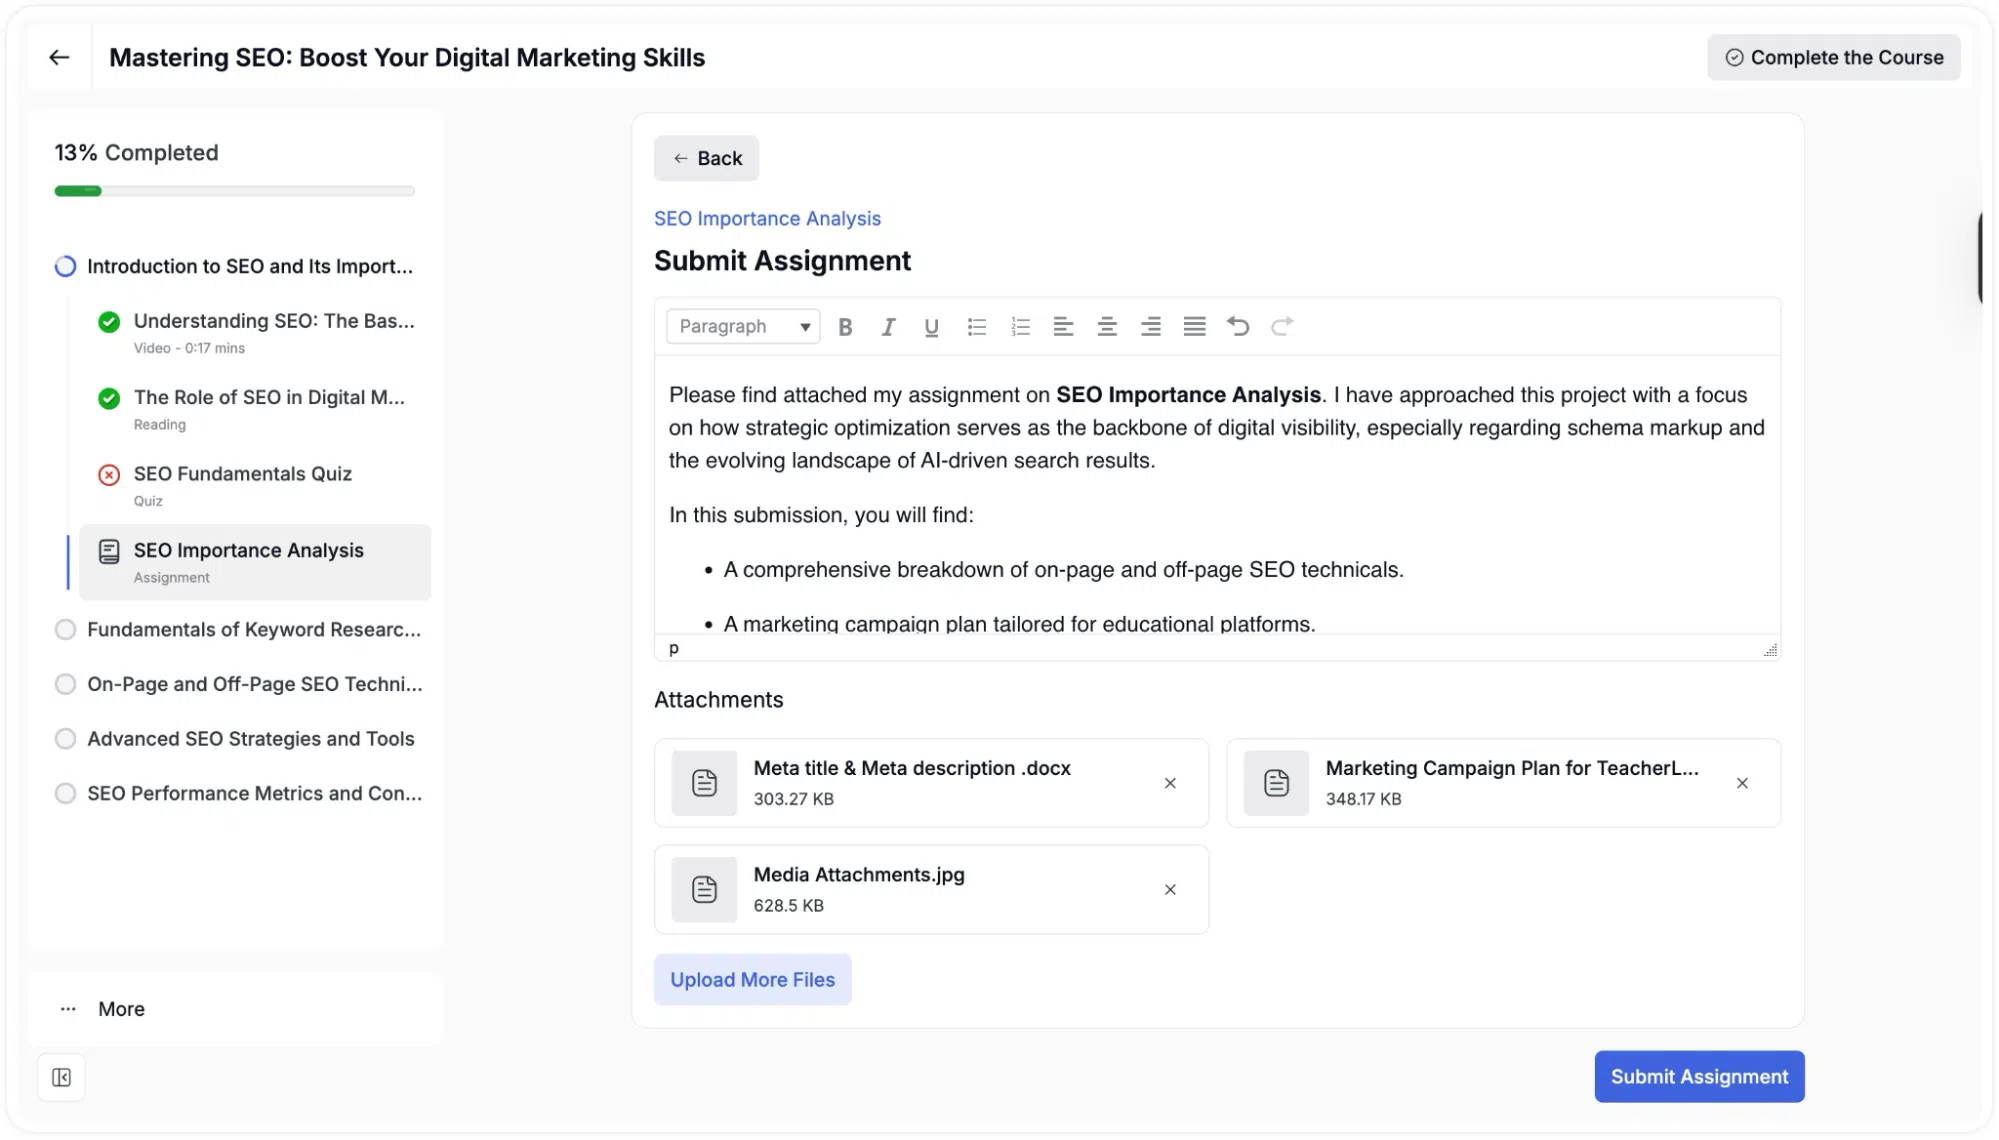Click the page scrollbar on the right edge
Viewport: 1999px width, 1140px height.
(1980, 257)
